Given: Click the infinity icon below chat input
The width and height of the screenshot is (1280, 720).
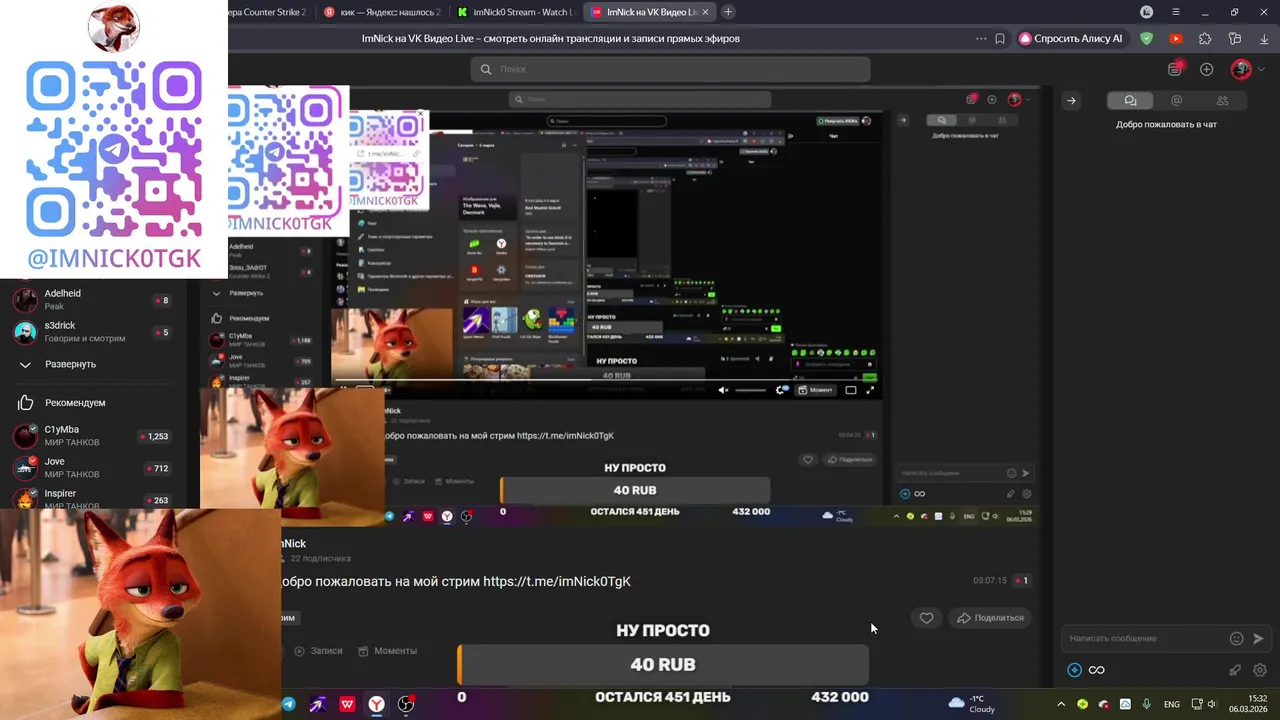Looking at the screenshot, I should click(x=1097, y=670).
